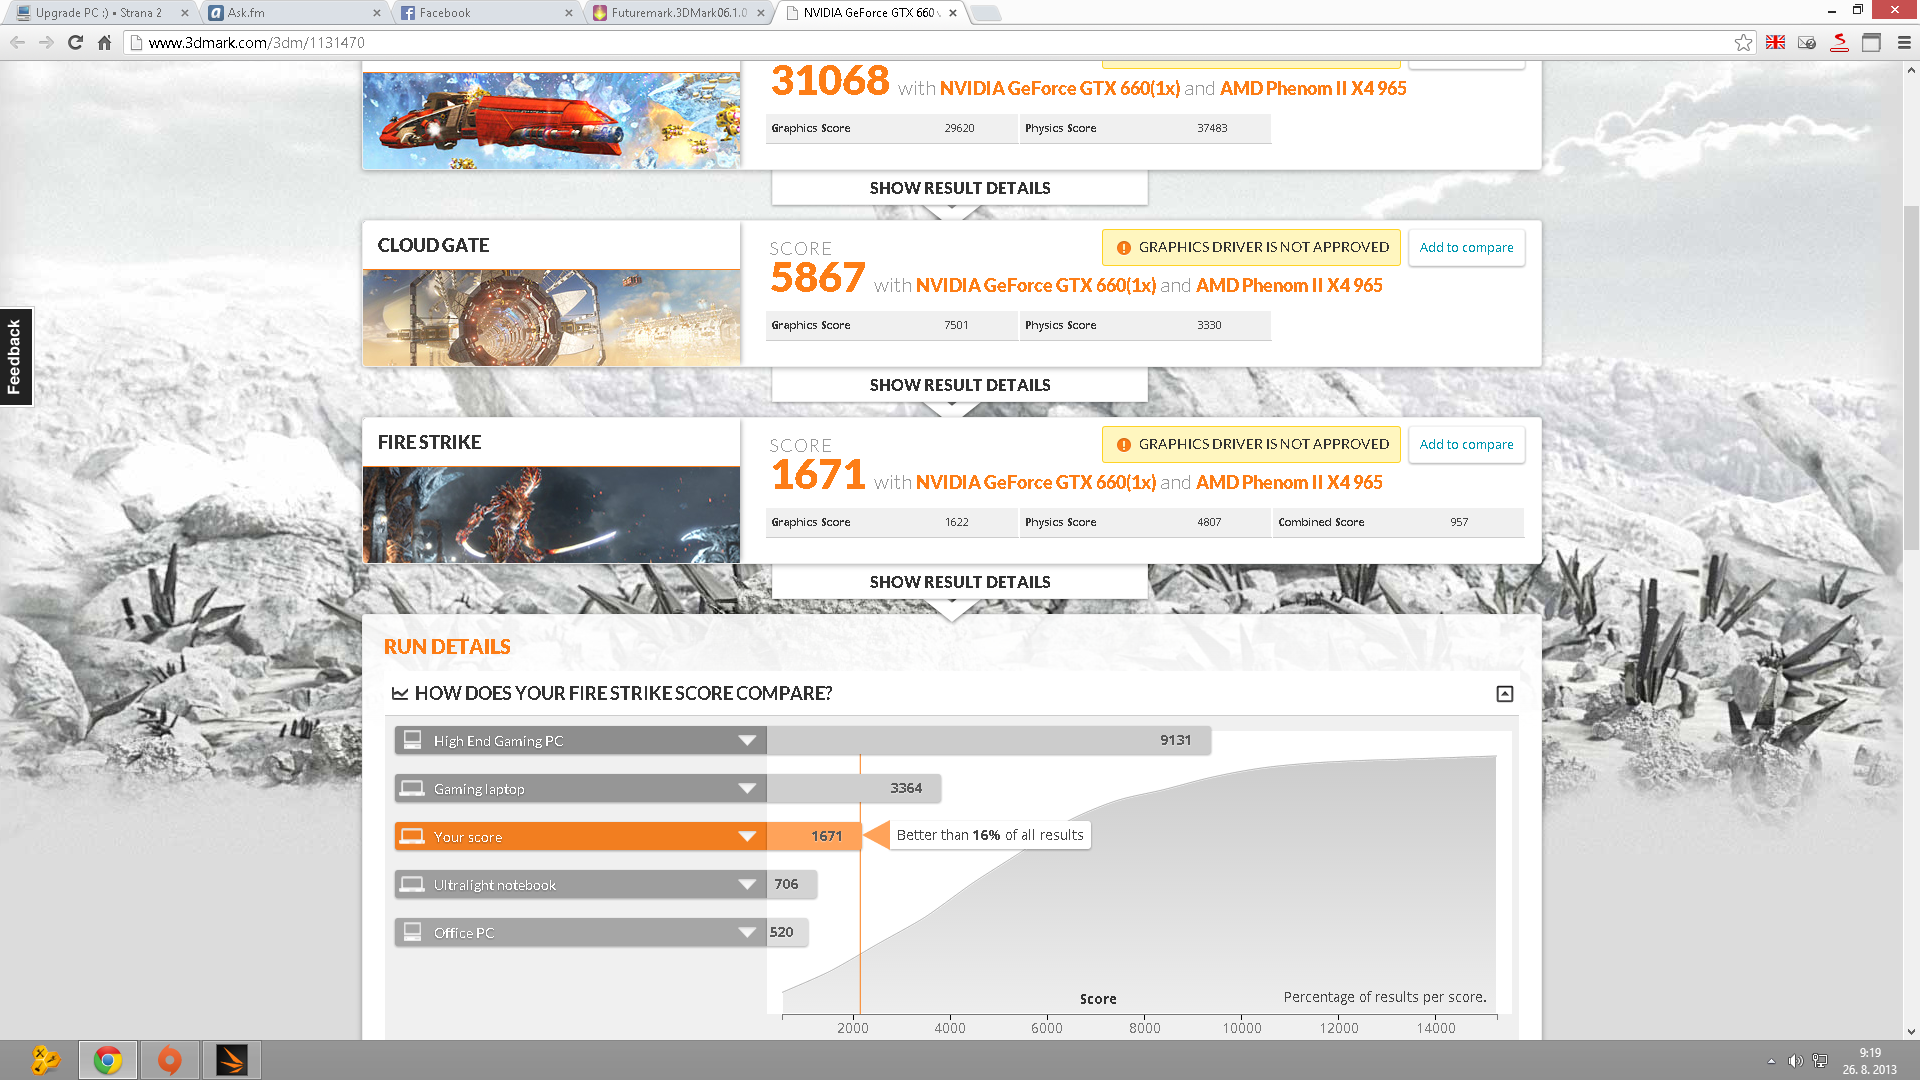Image resolution: width=1920 pixels, height=1080 pixels.
Task: Open the Chrome menu button
Action: point(1903,42)
